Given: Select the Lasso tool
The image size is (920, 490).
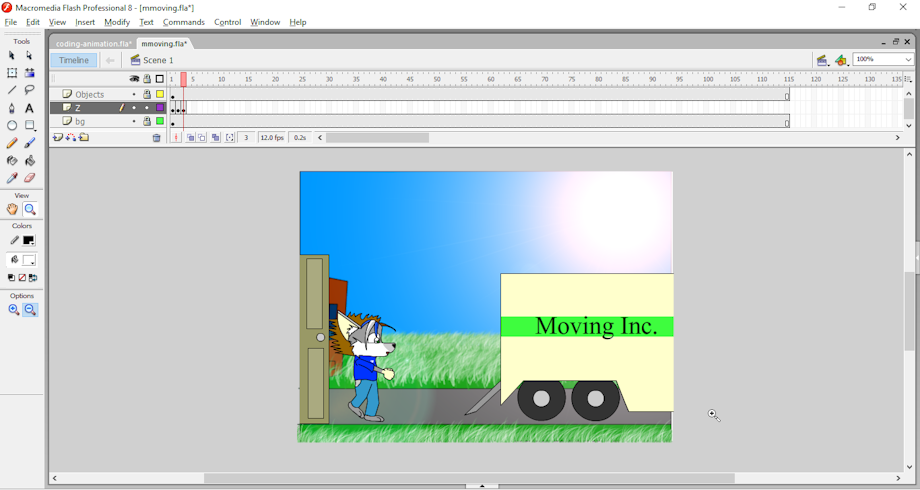Looking at the screenshot, I should pyautogui.click(x=30, y=90).
